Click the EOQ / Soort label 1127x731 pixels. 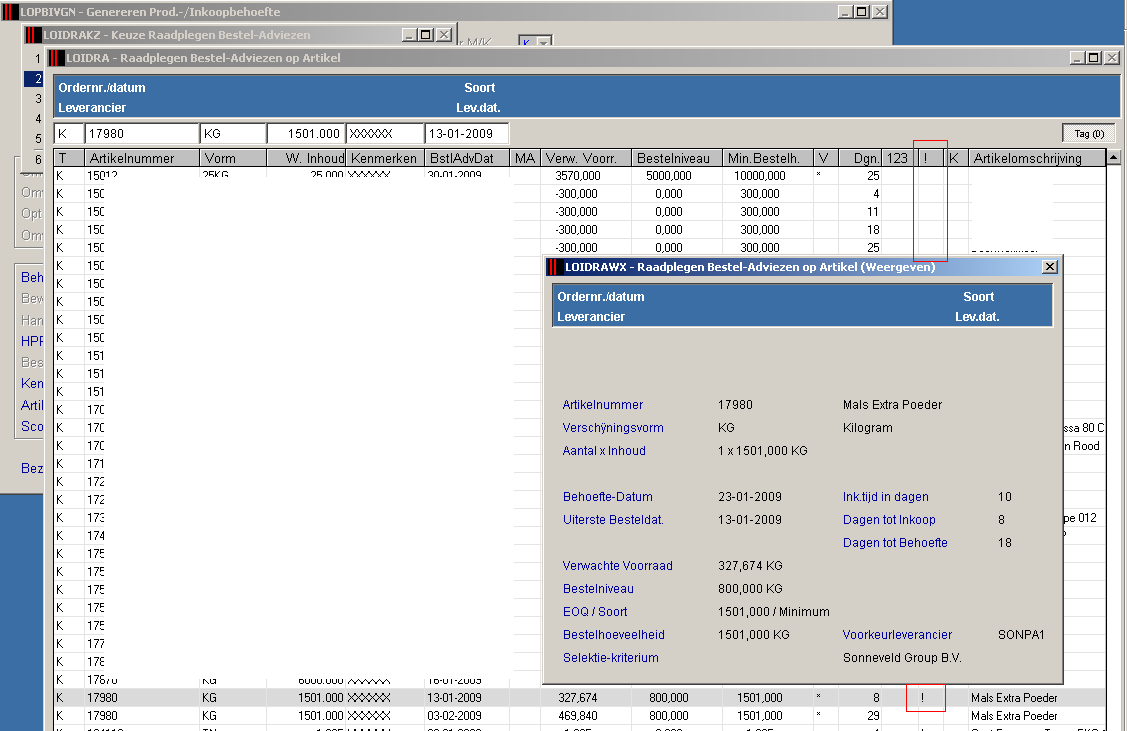point(595,612)
